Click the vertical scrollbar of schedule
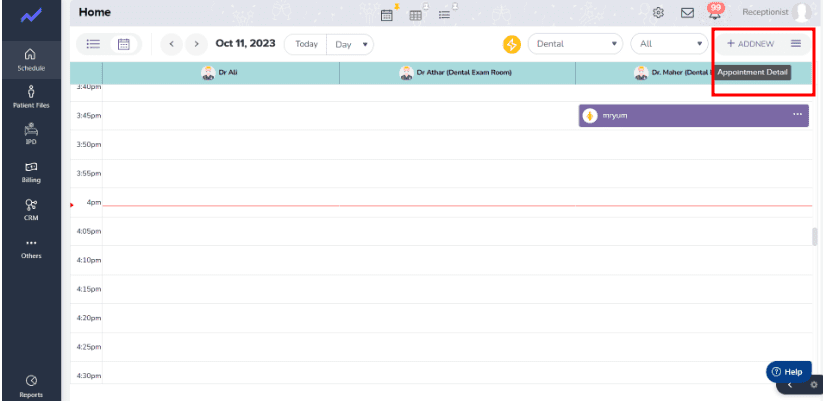This screenshot has width=823, height=401. [x=814, y=237]
